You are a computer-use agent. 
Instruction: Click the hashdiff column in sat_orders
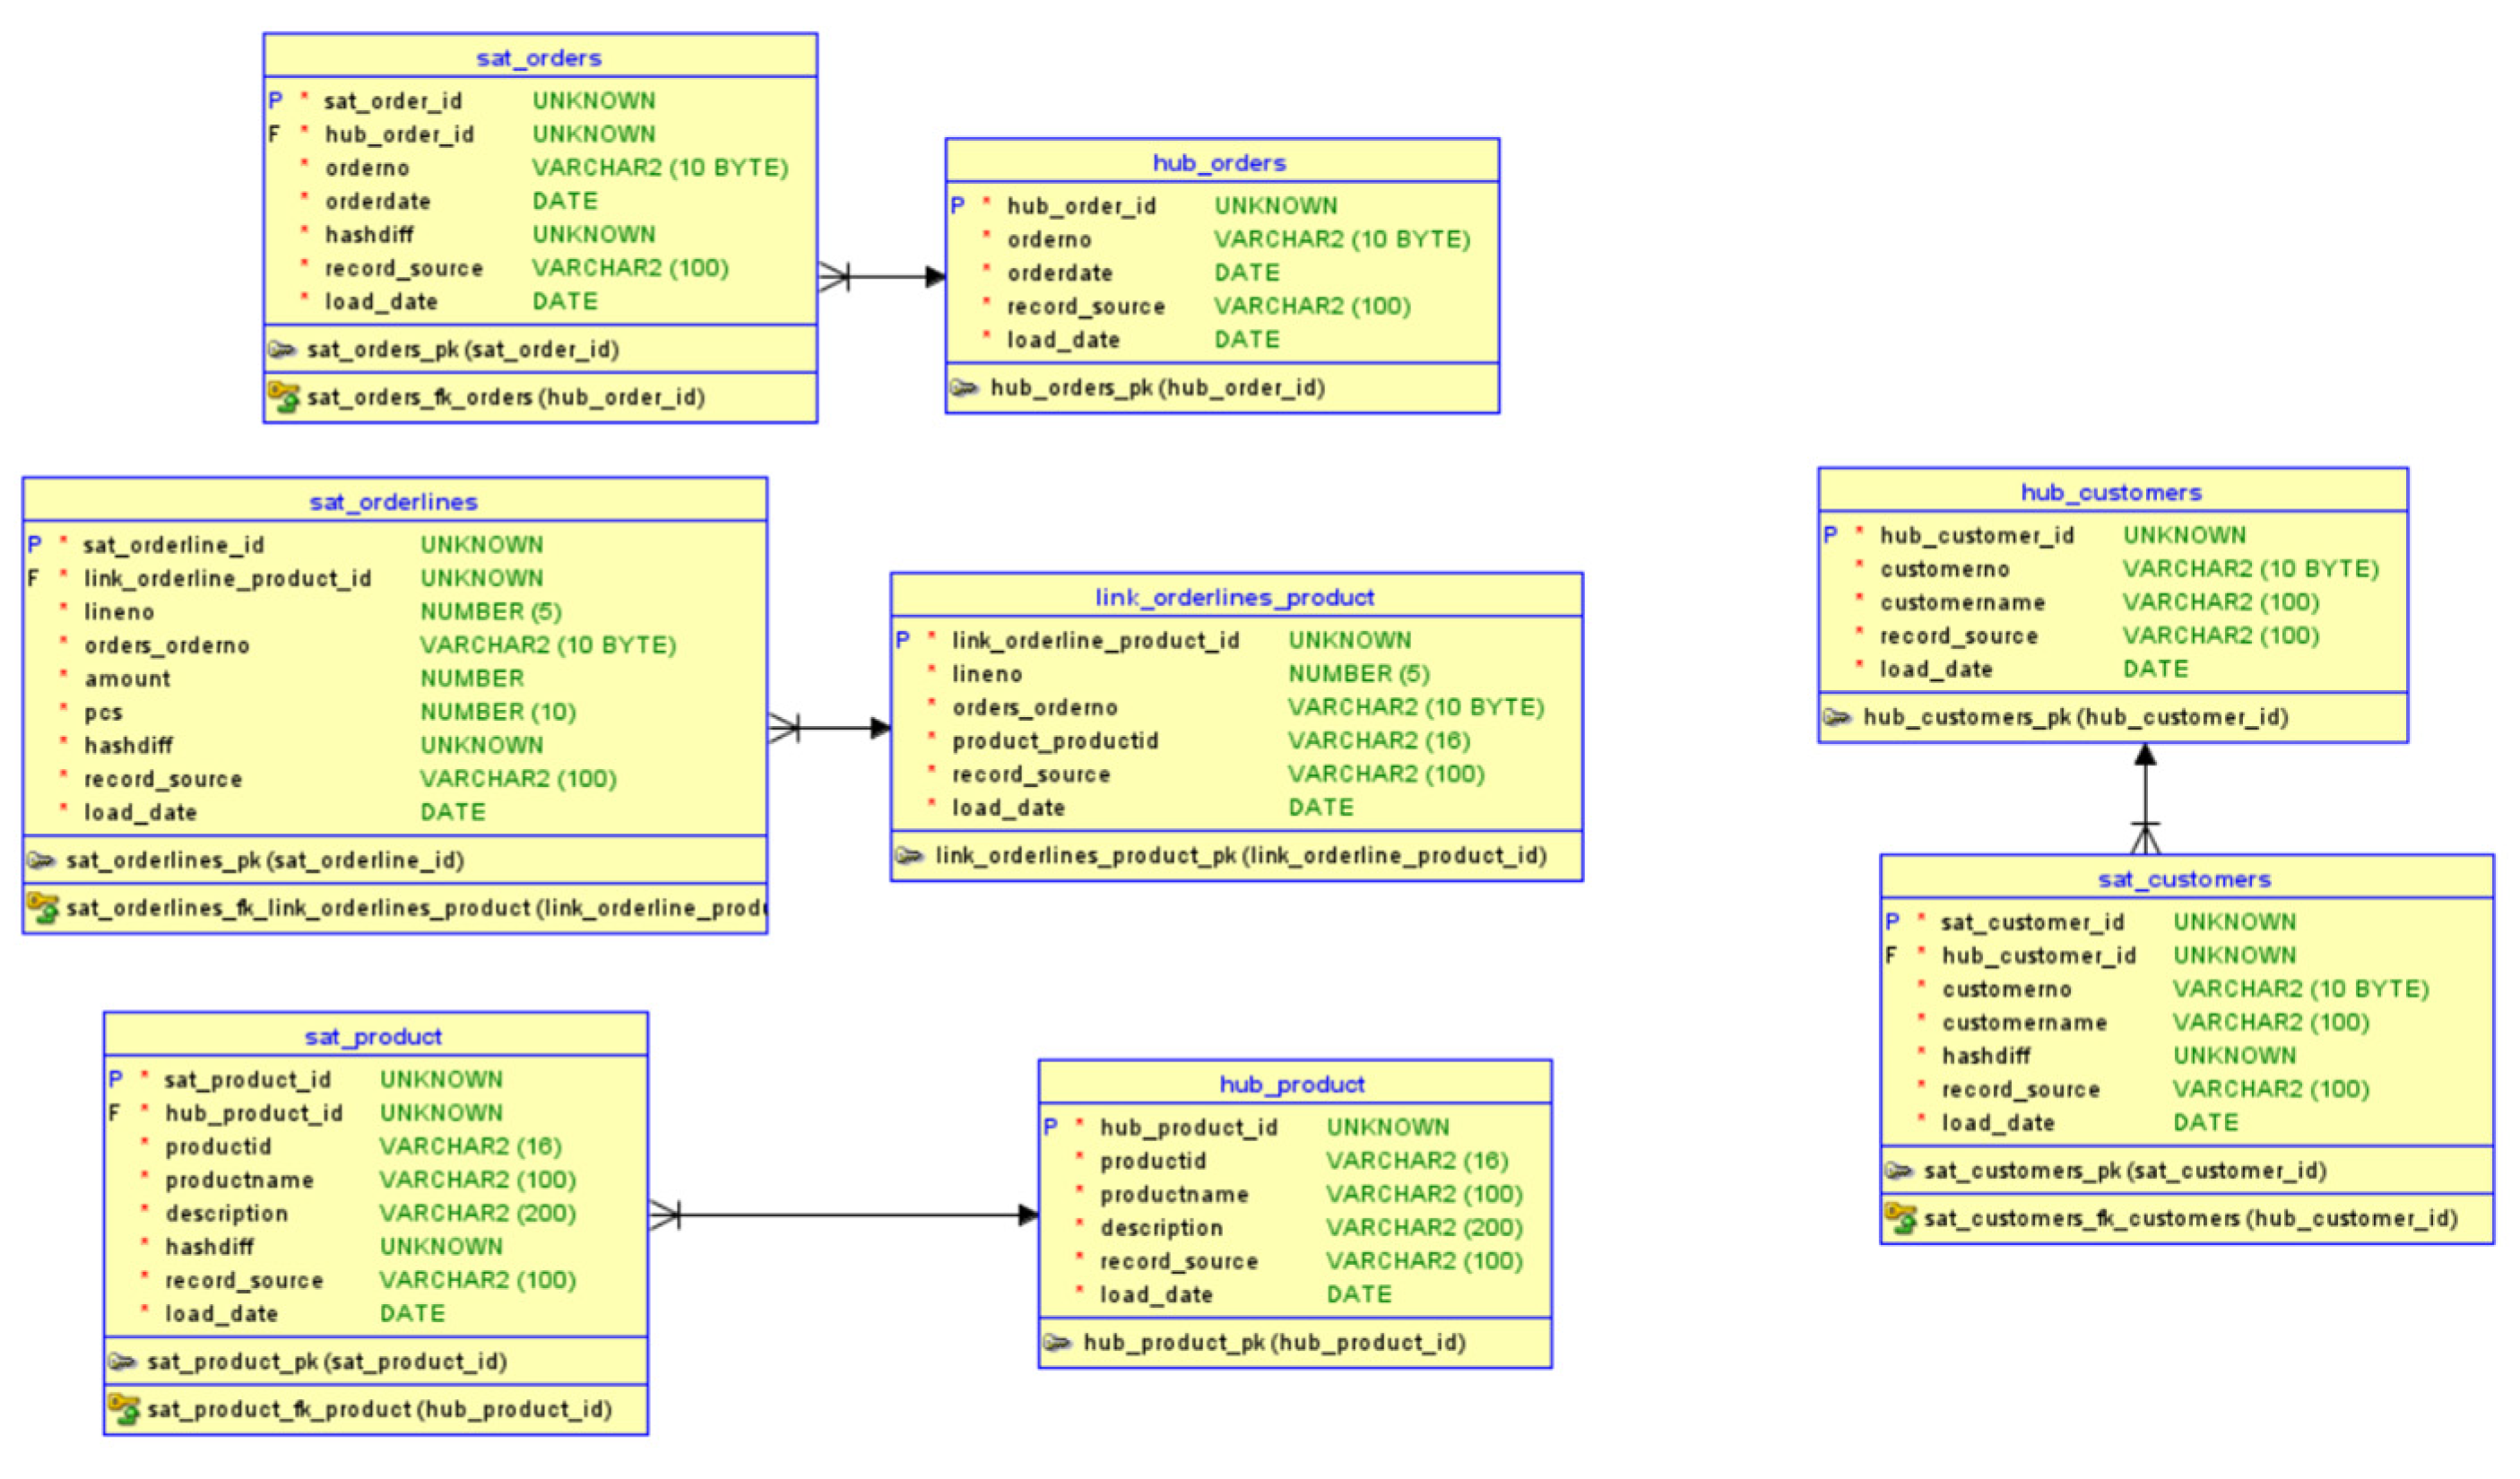click(369, 235)
